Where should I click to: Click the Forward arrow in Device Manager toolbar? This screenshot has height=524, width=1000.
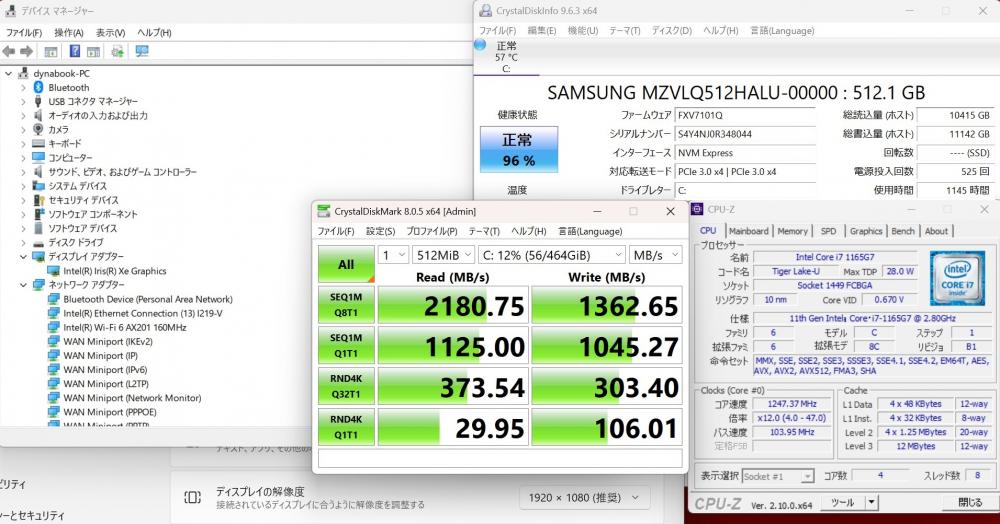point(26,52)
